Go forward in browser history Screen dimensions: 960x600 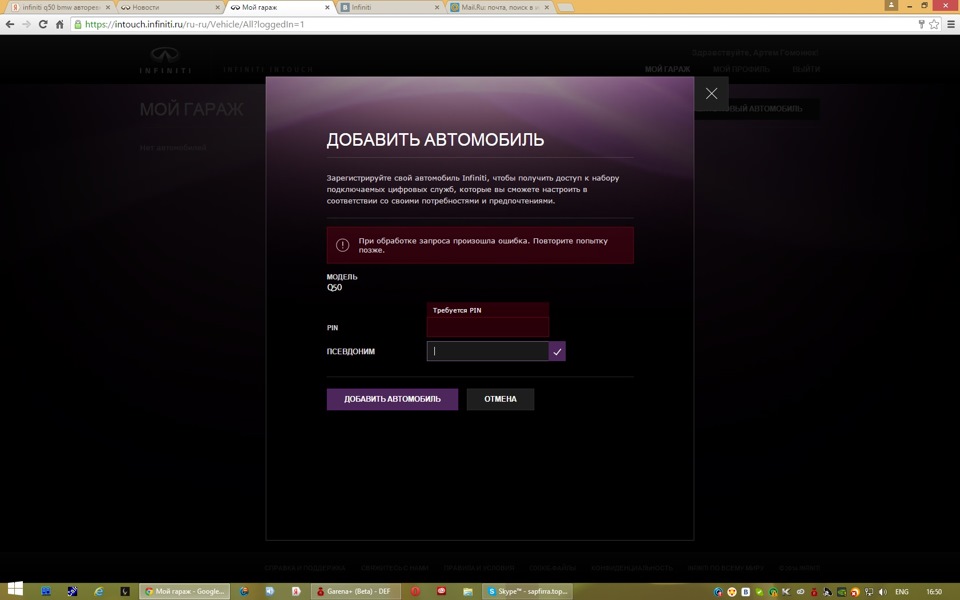point(26,24)
